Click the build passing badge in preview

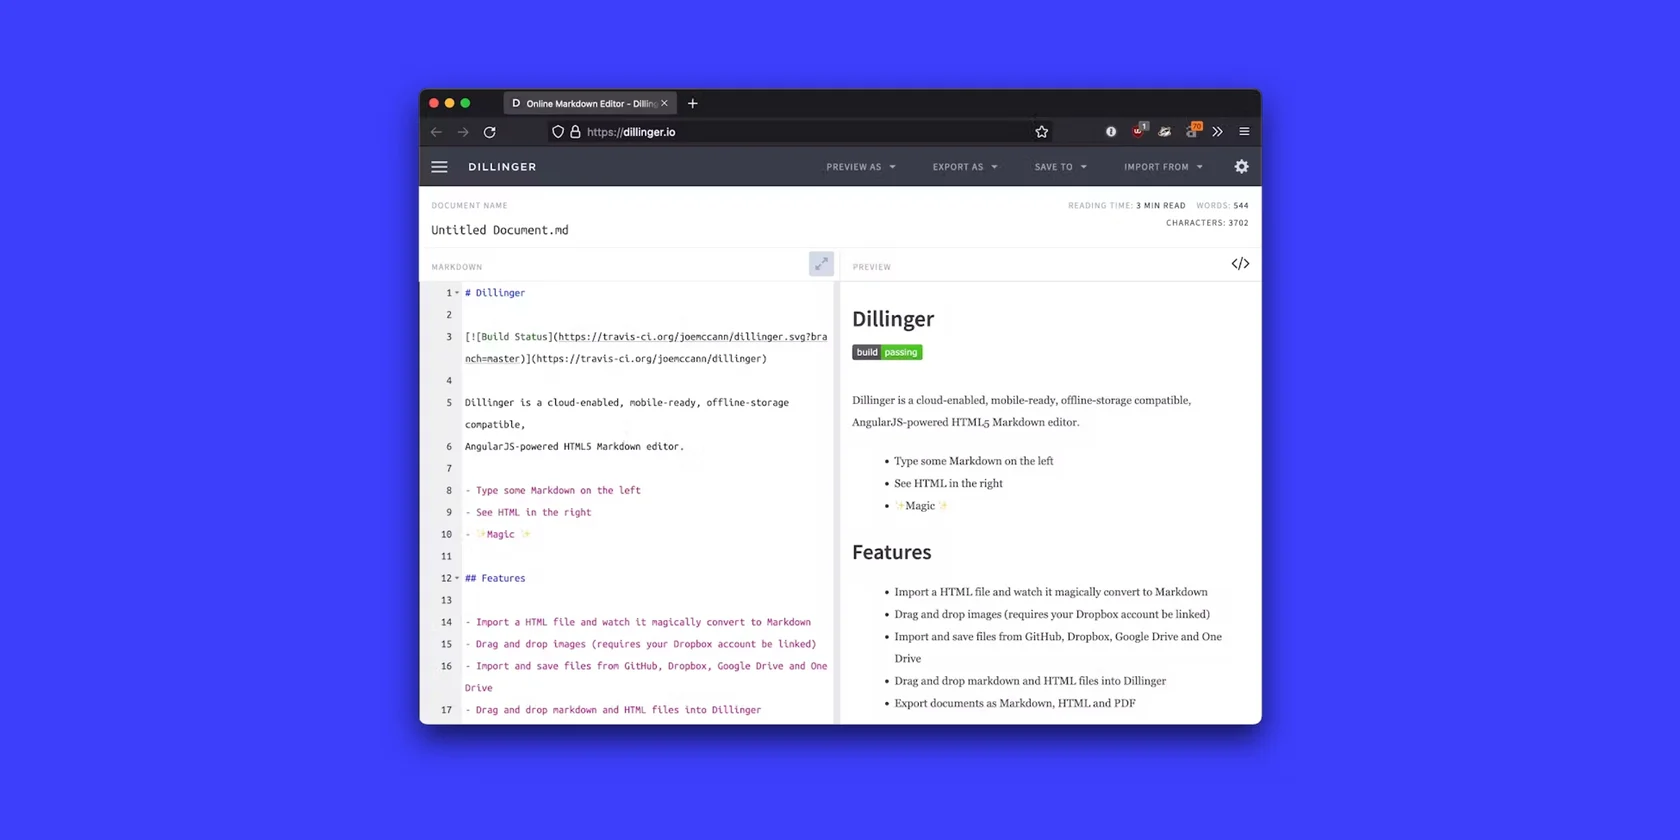(x=887, y=352)
